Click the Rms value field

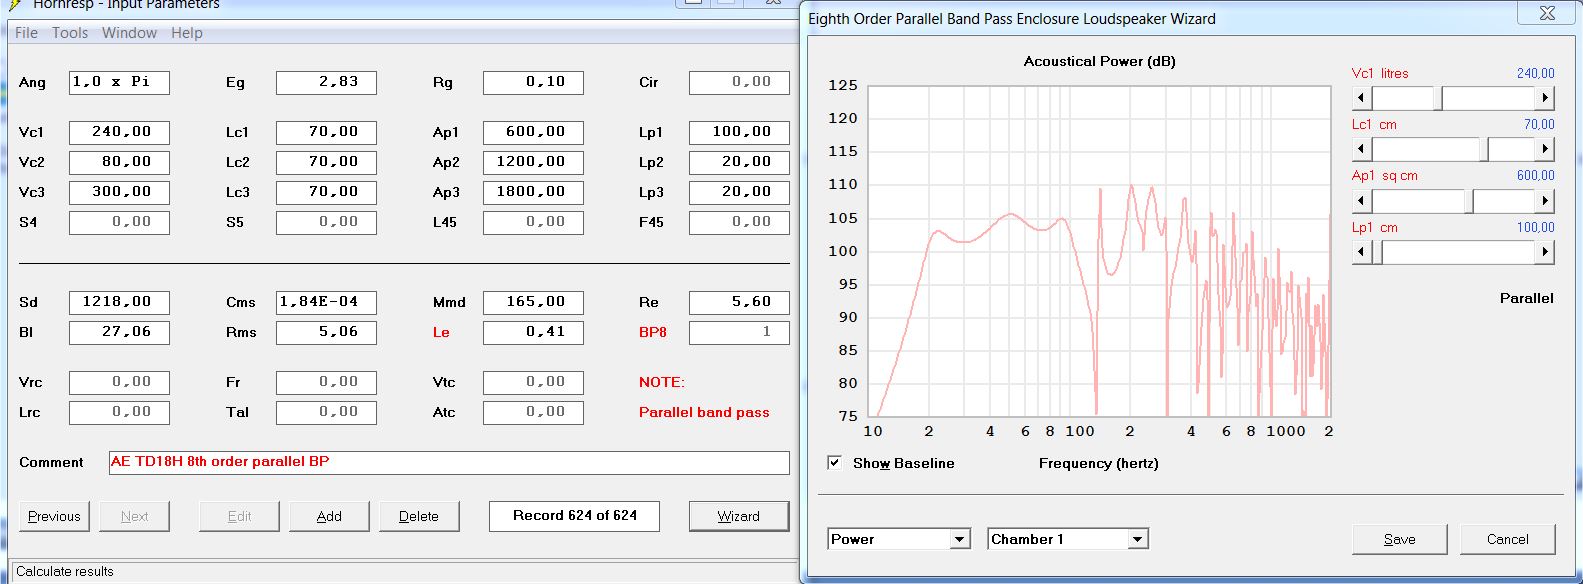[x=326, y=332]
